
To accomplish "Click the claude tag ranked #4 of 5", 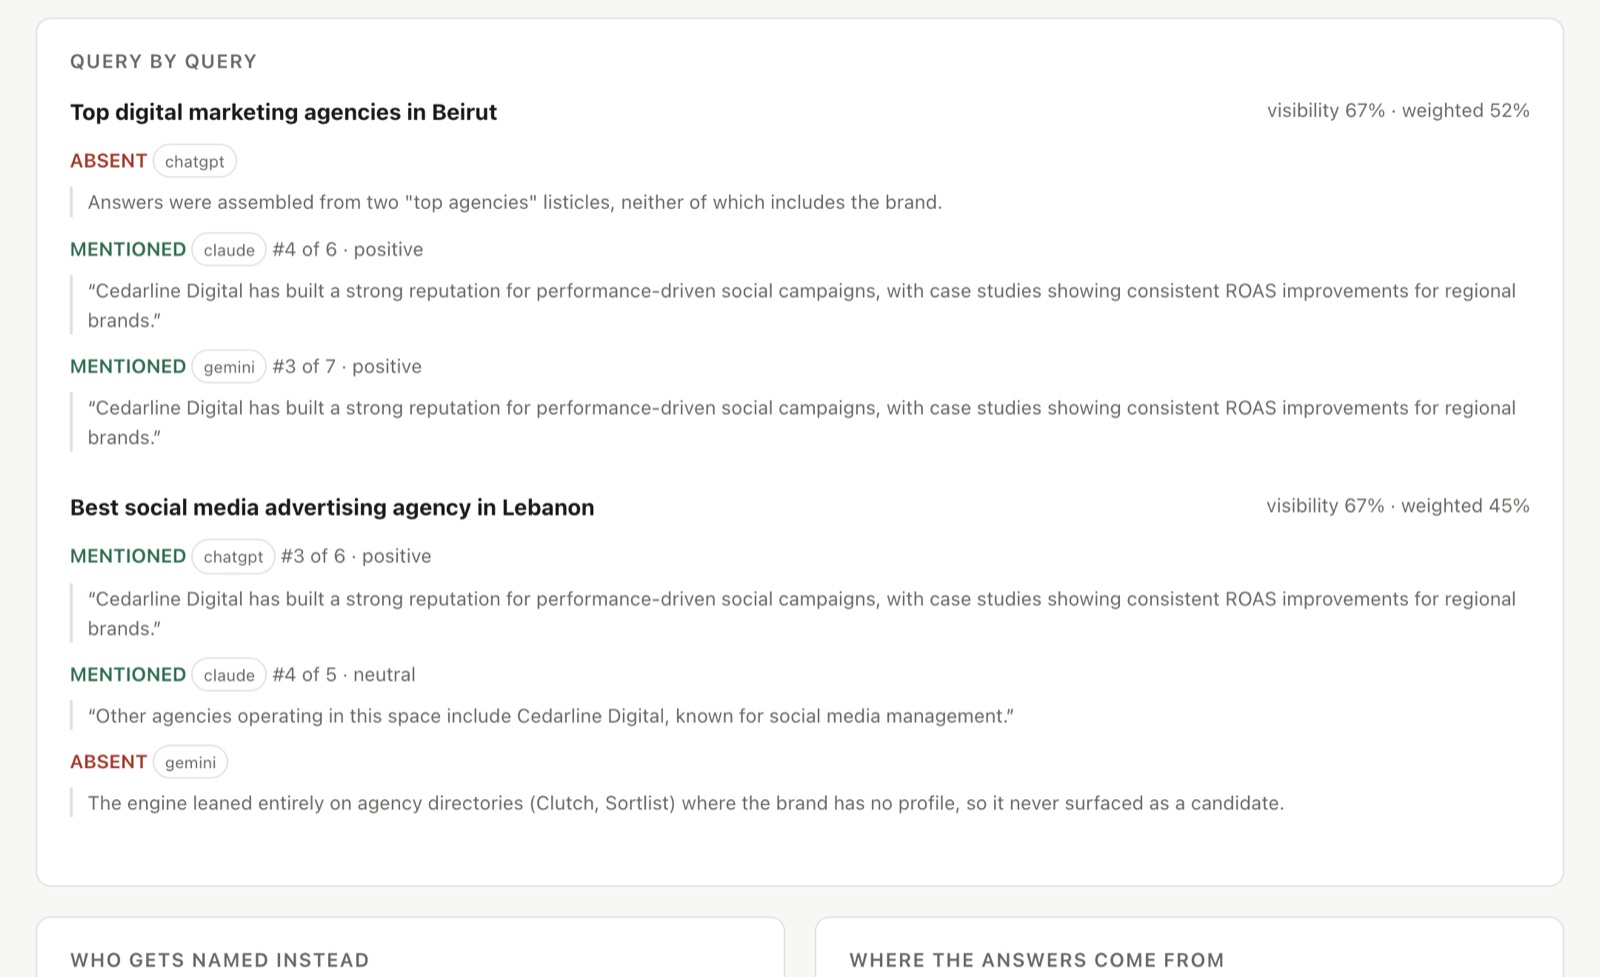I will point(229,675).
